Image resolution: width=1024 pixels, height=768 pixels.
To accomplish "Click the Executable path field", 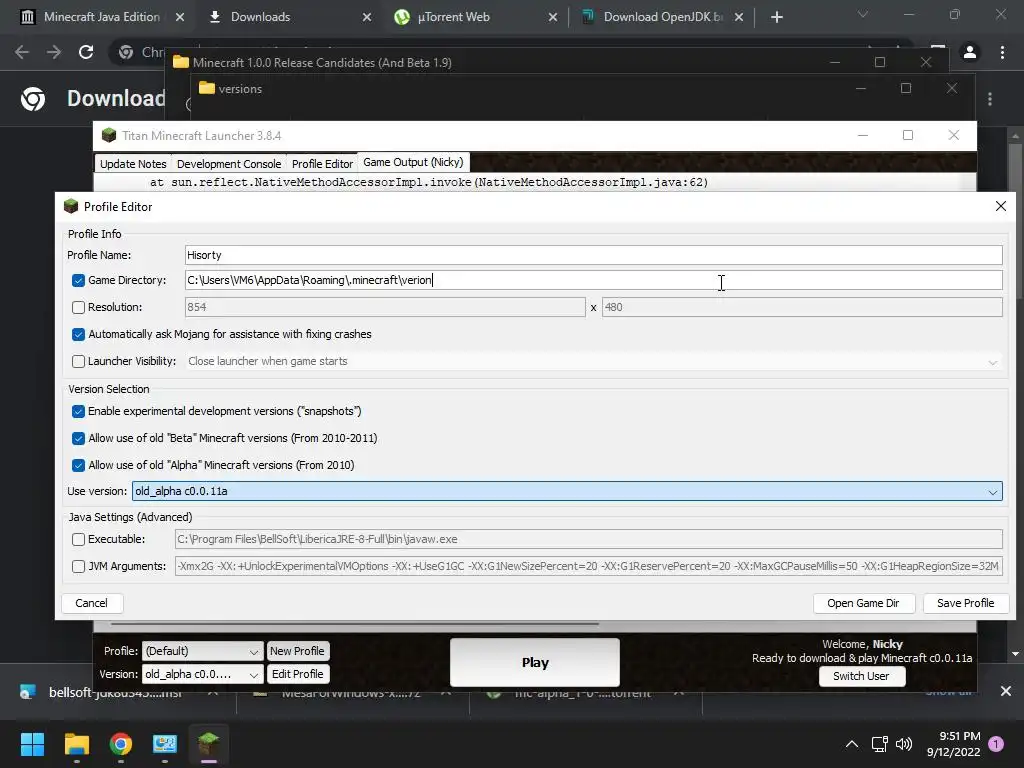I will pyautogui.click(x=588, y=539).
